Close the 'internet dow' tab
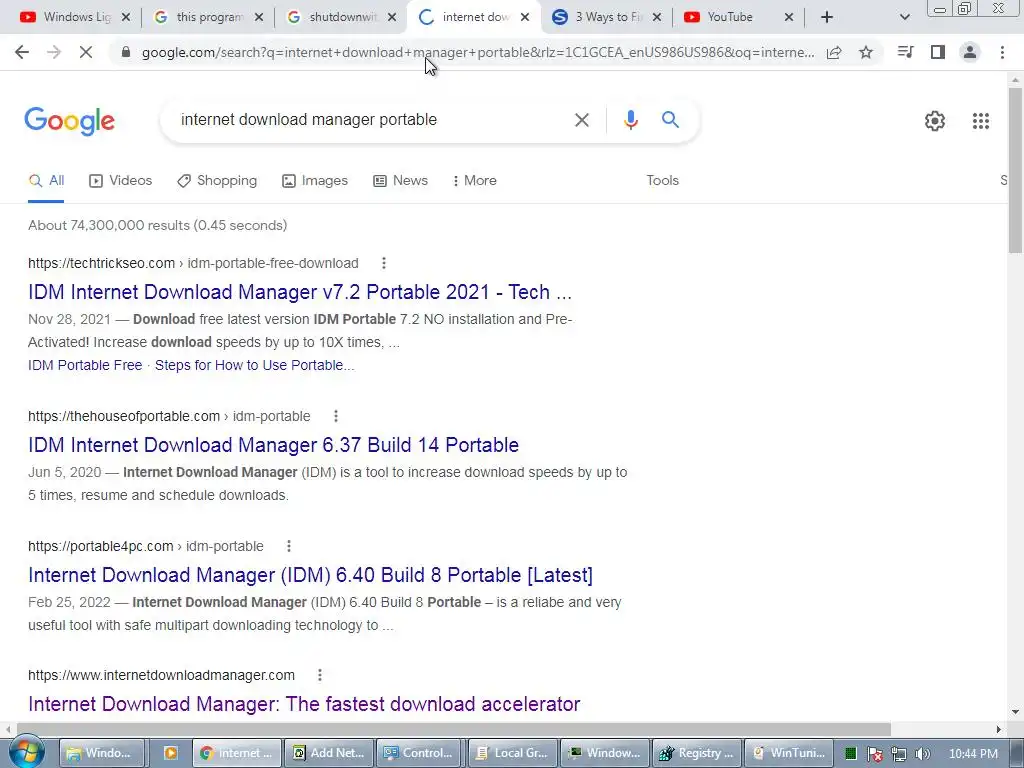1024x768 pixels. pyautogui.click(x=525, y=17)
